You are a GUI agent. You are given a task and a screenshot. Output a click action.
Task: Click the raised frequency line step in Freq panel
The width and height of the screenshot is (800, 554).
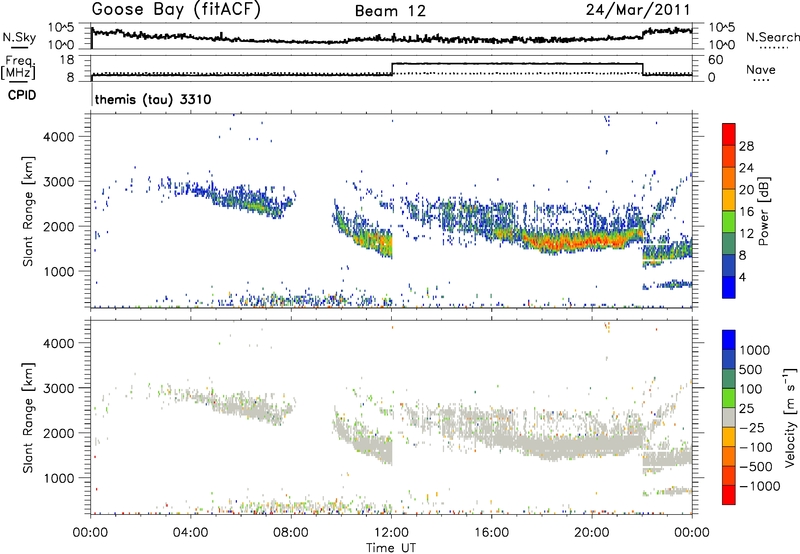[517, 64]
